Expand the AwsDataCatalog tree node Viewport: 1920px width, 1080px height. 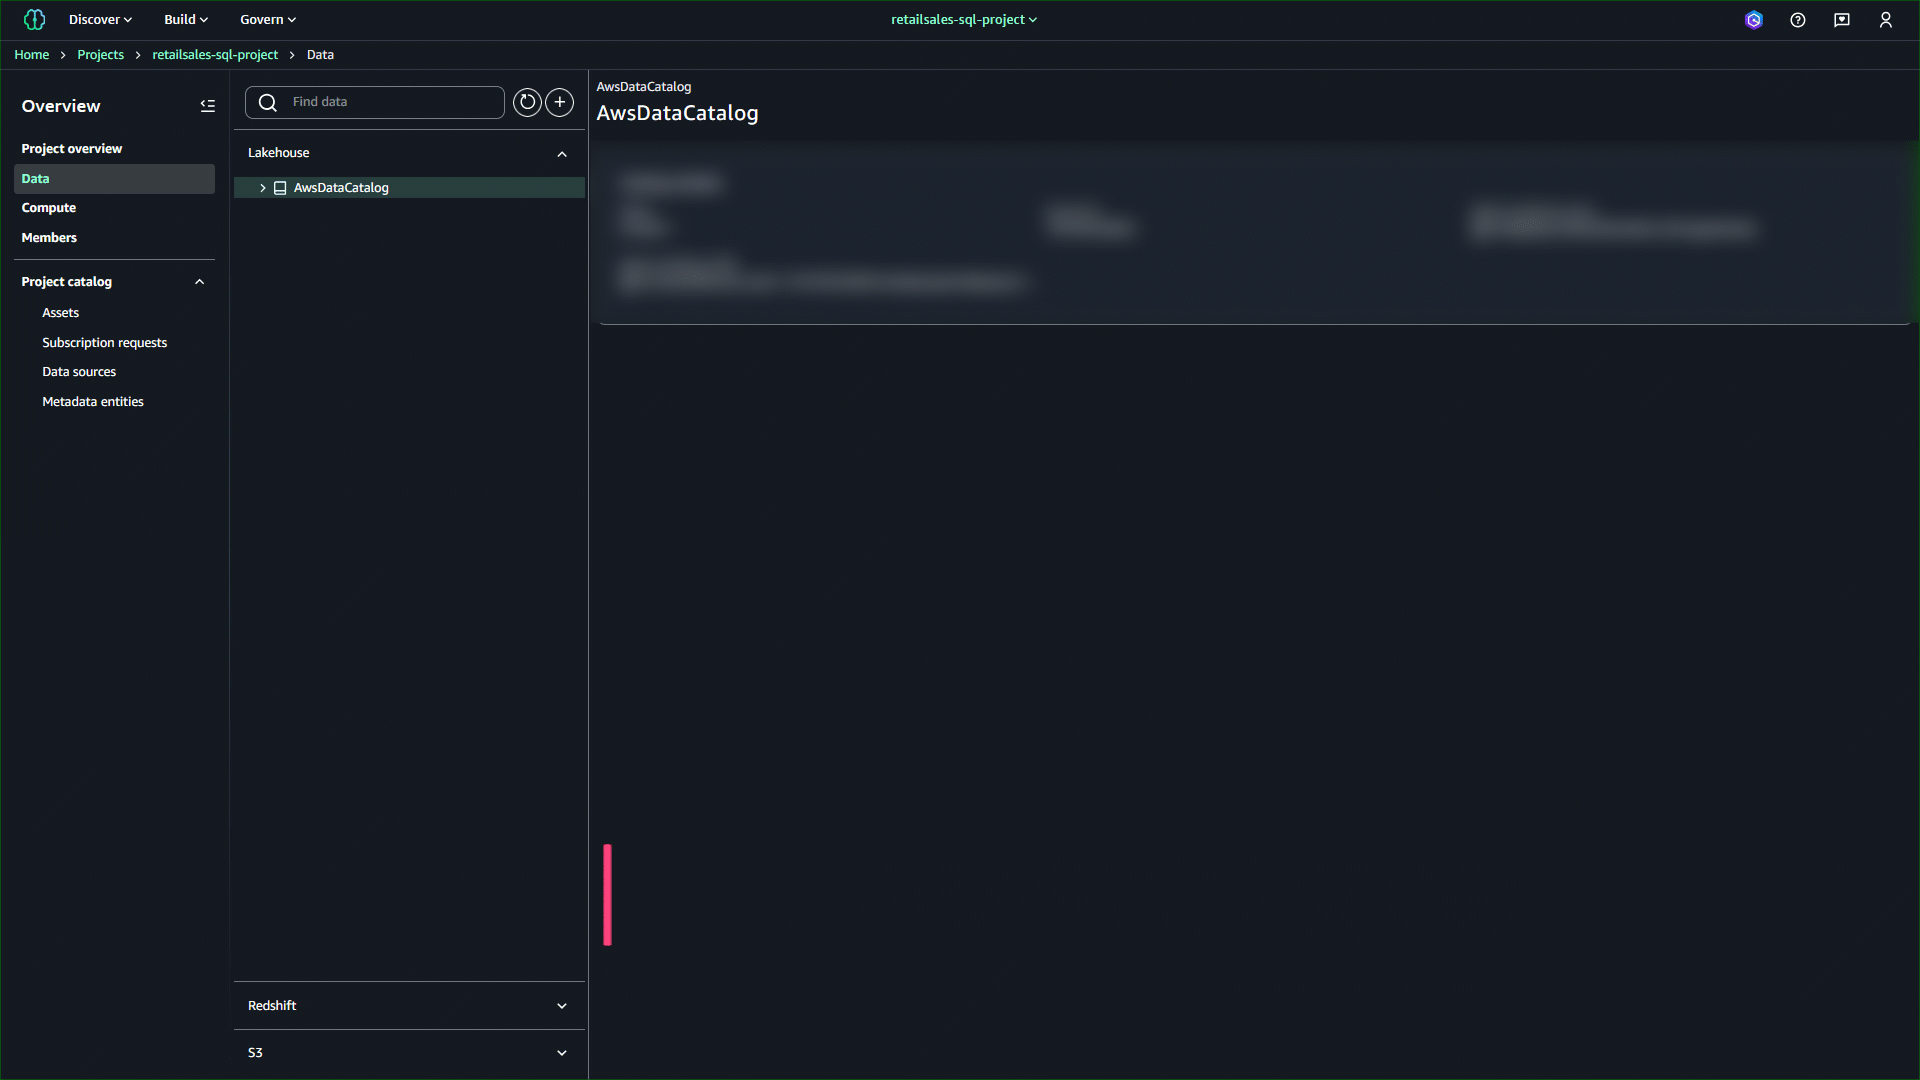(x=263, y=188)
